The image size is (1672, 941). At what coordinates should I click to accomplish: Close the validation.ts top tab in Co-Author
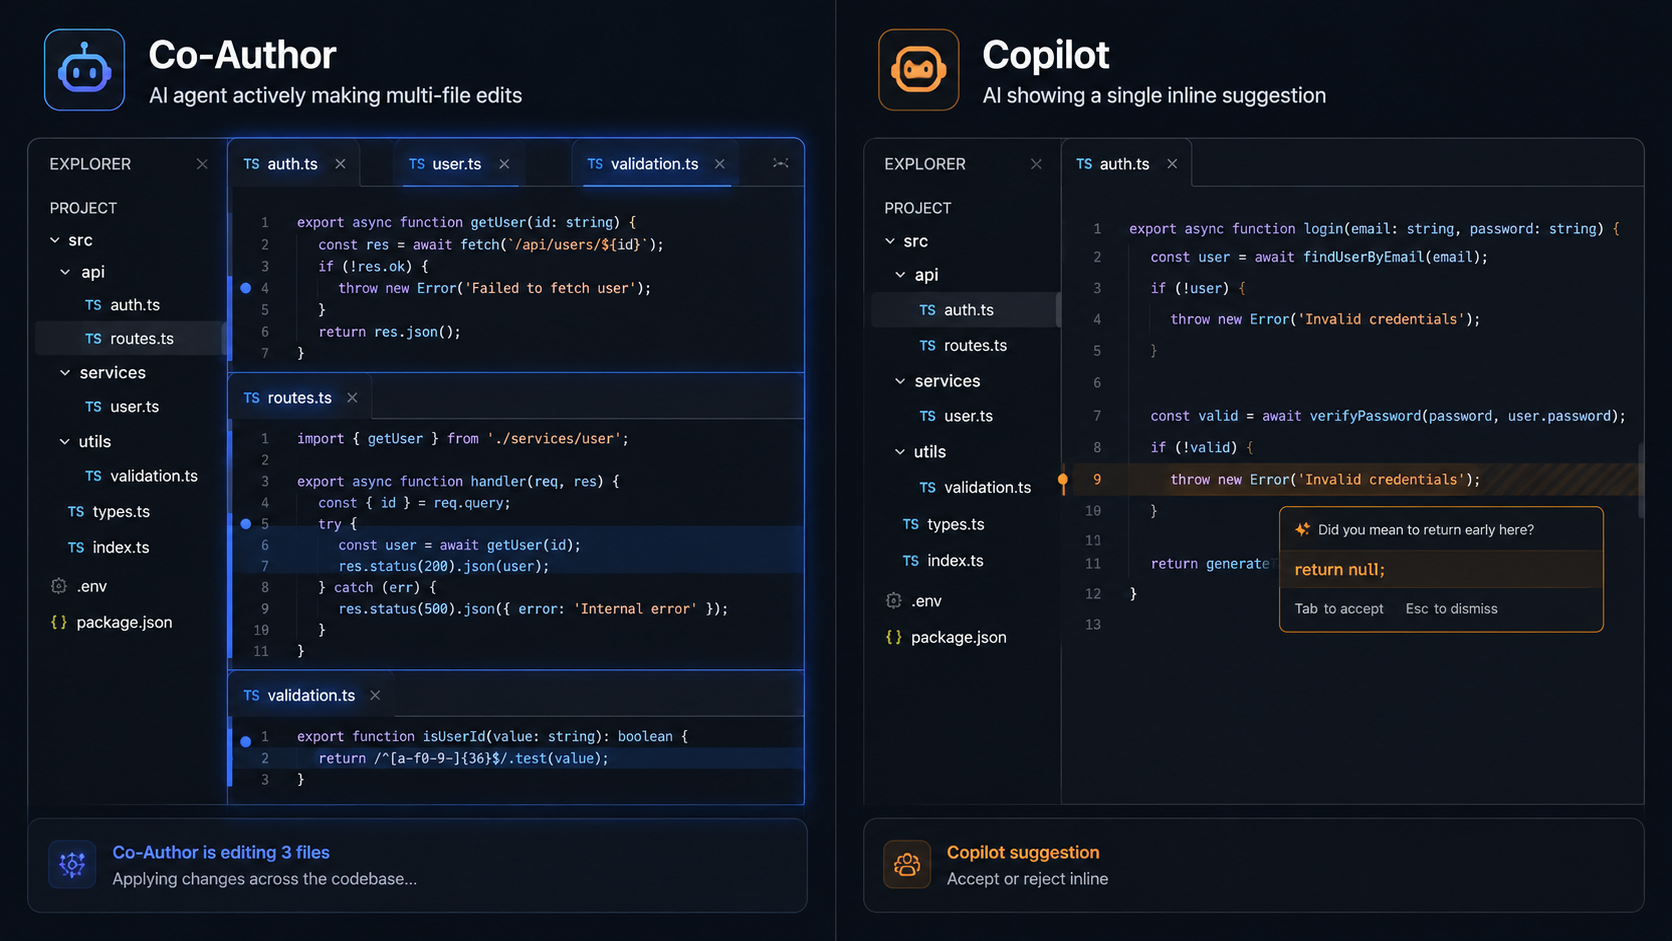(720, 164)
